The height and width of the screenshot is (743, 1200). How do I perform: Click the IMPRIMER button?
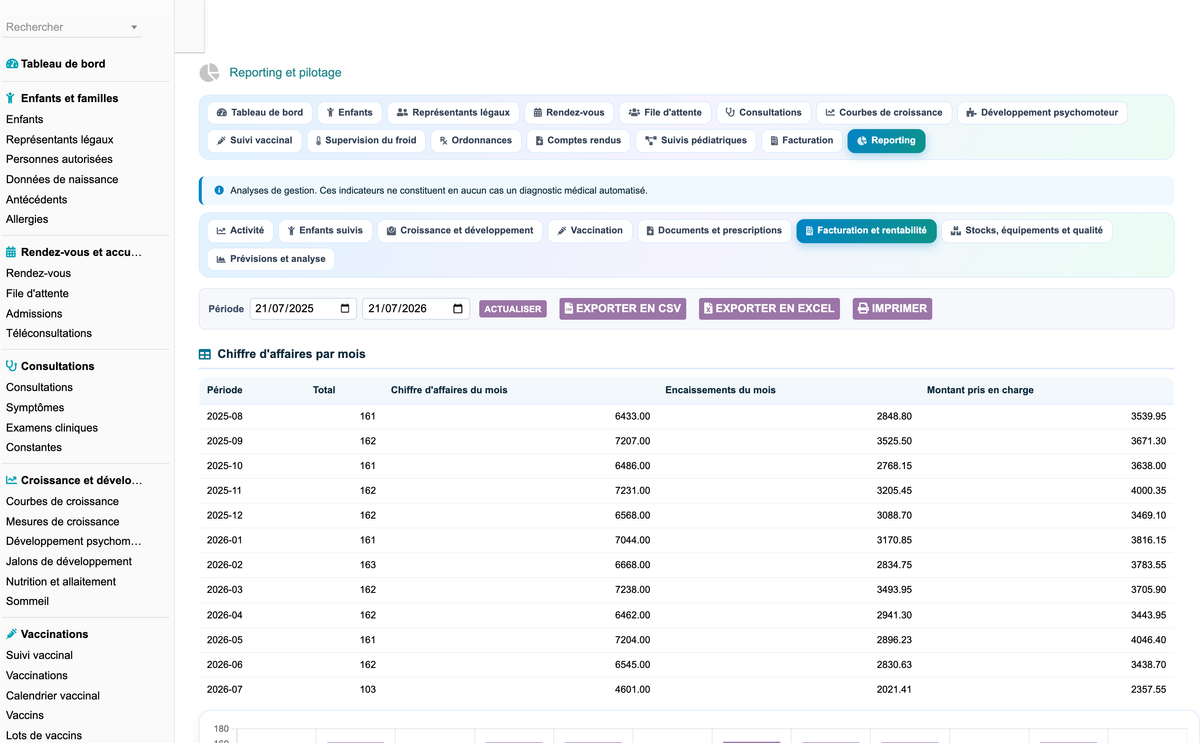[x=892, y=309]
